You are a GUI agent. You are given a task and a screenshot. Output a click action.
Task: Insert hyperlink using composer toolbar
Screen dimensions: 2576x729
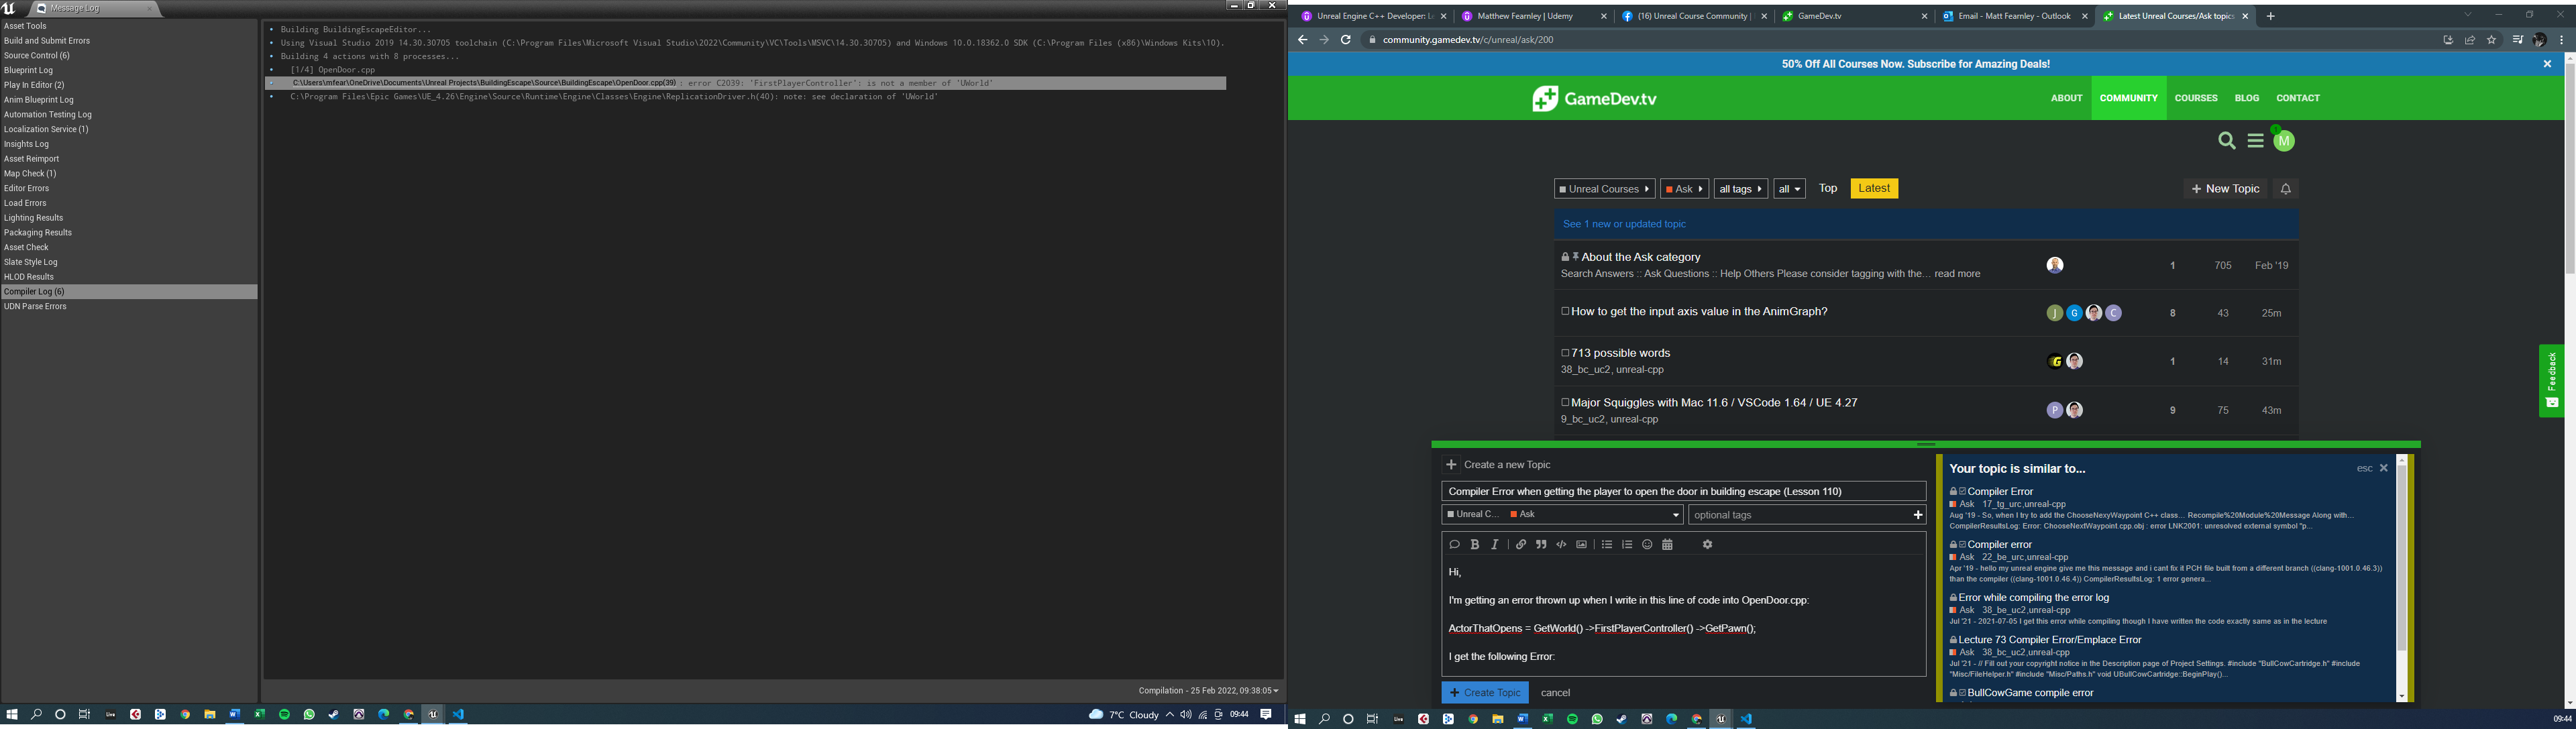coord(1521,545)
